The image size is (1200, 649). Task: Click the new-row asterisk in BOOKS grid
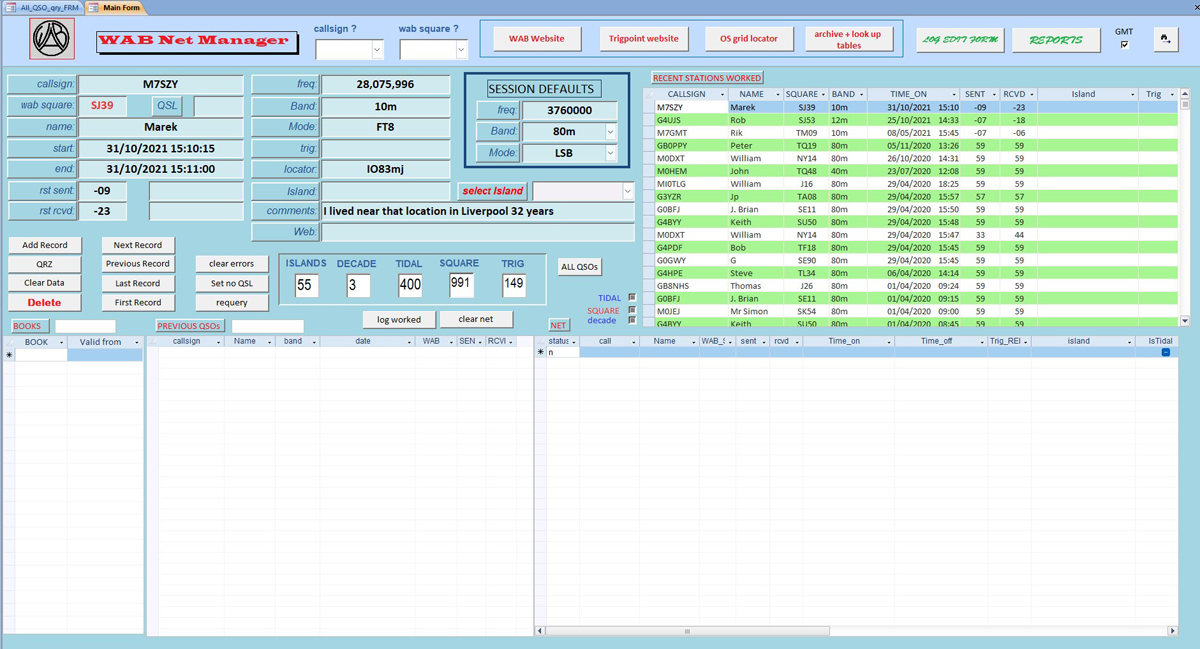click(10, 355)
